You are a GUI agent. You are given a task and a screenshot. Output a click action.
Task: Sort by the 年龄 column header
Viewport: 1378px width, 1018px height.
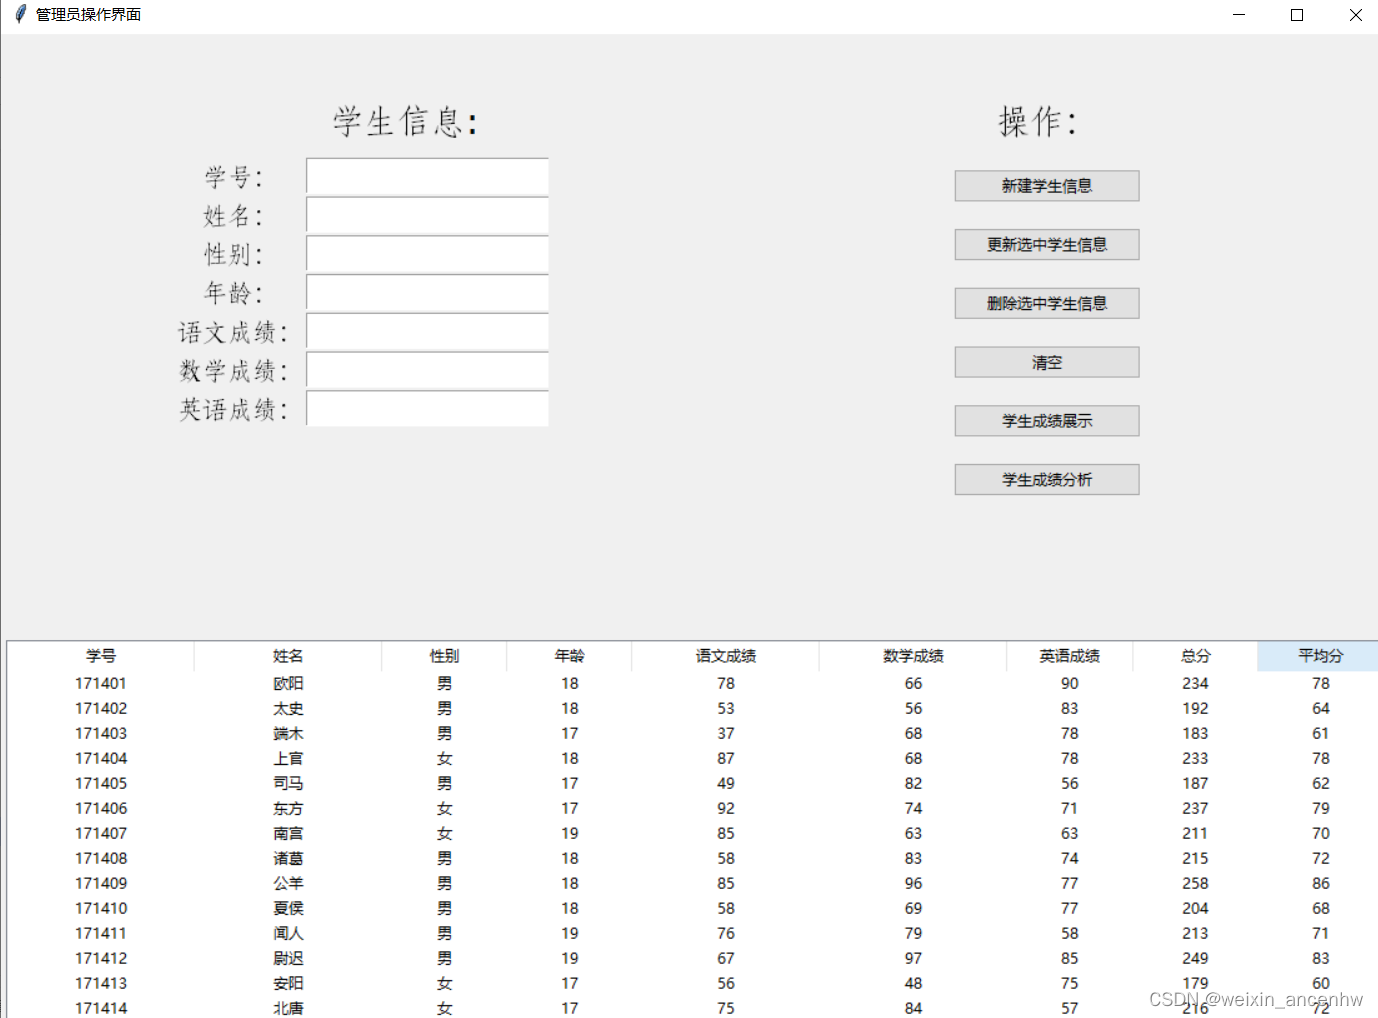pyautogui.click(x=570, y=656)
